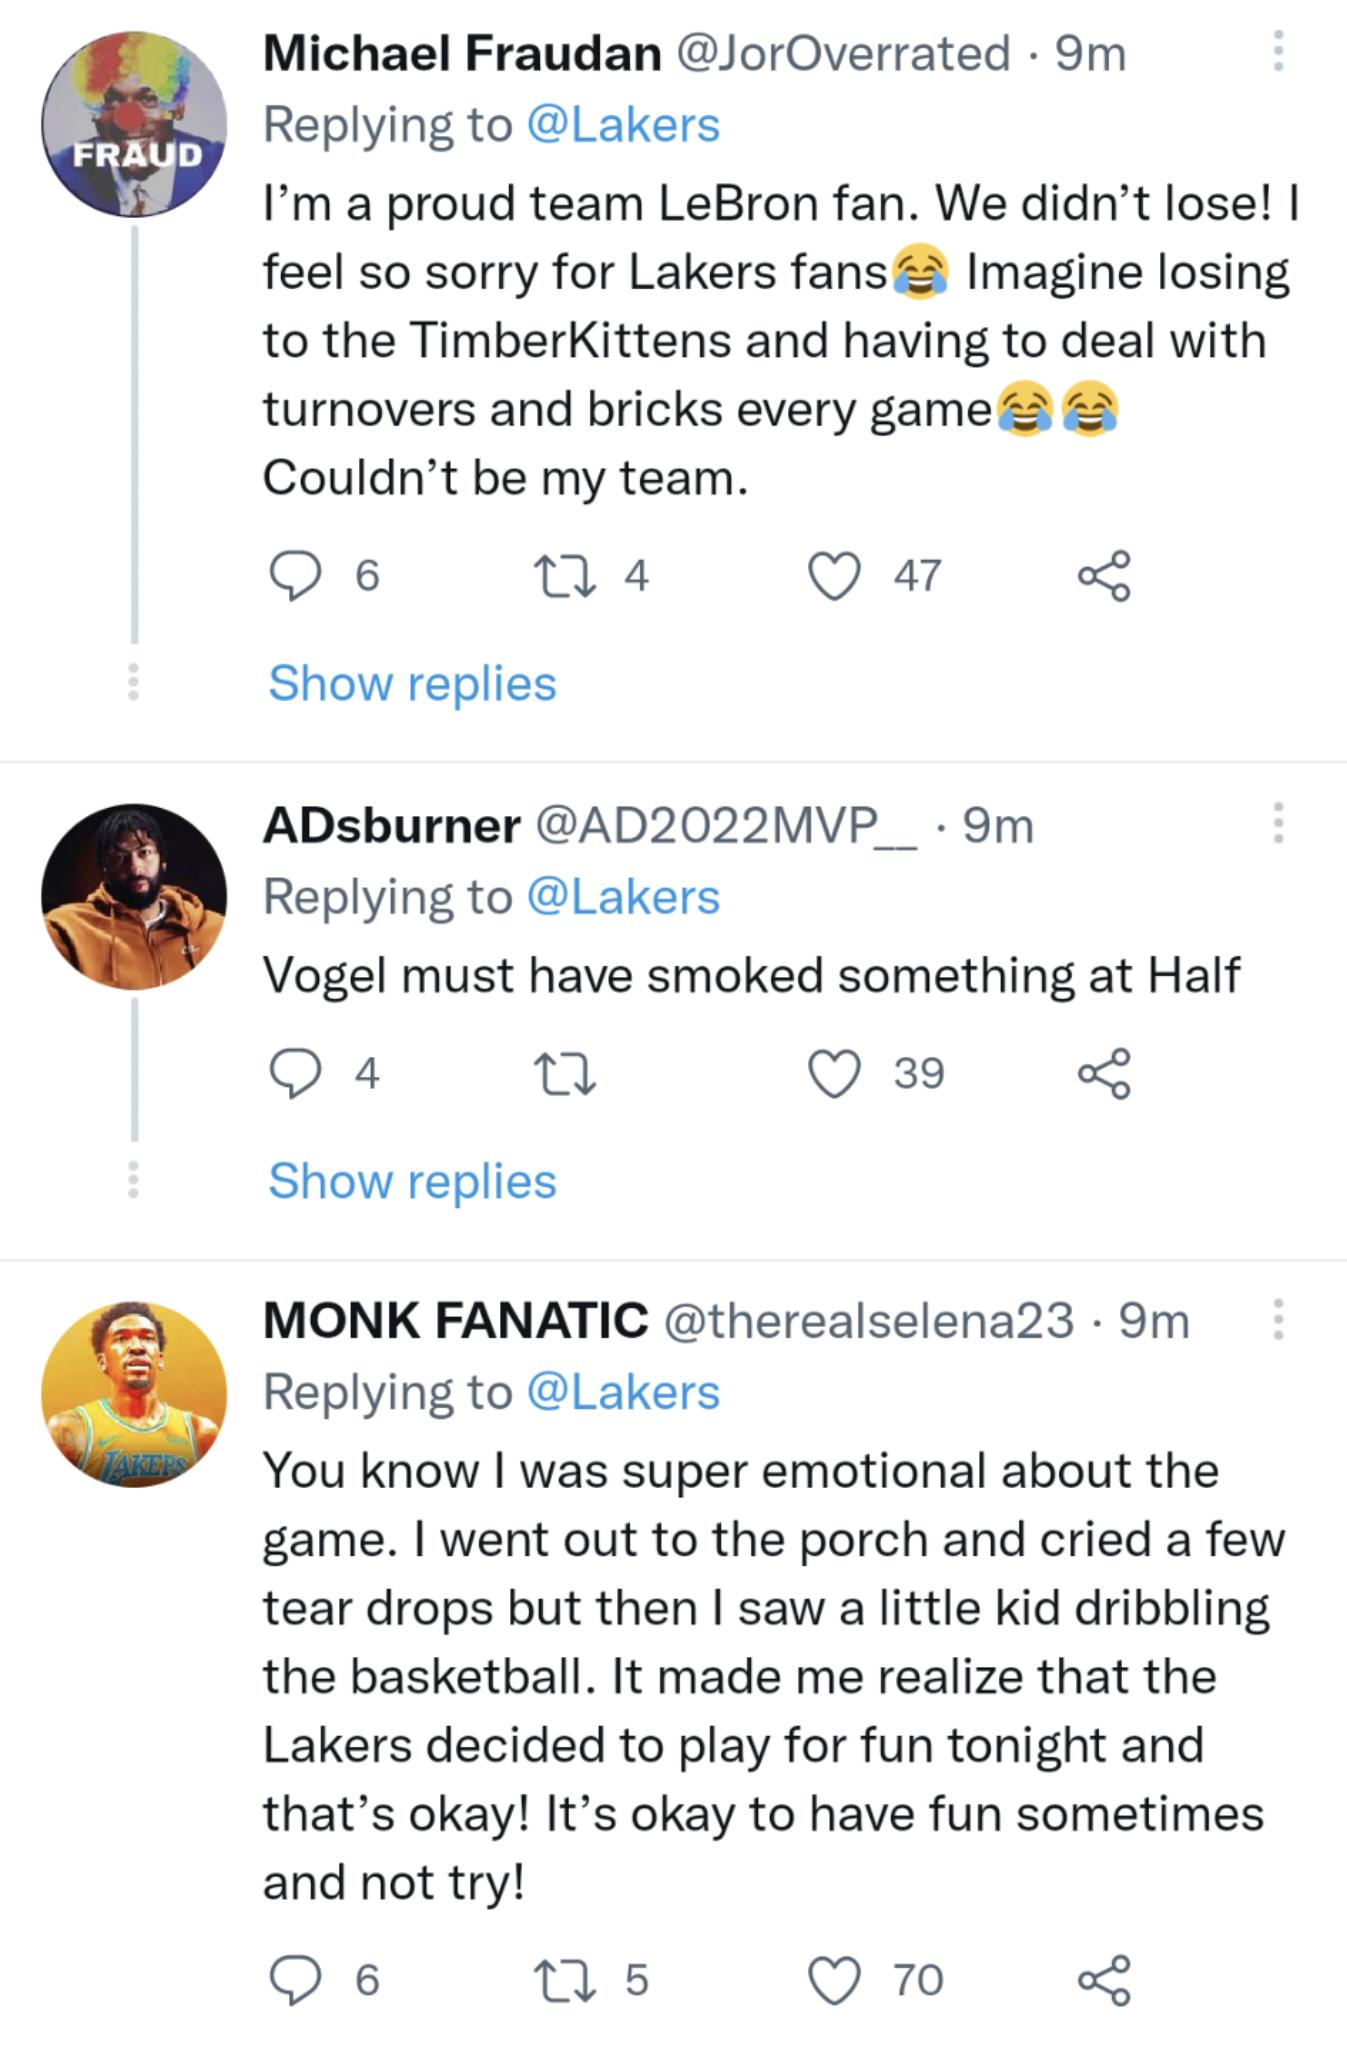Show replies under Michael Fraudan's tweet
The image size is (1347, 2048).
[x=412, y=684]
